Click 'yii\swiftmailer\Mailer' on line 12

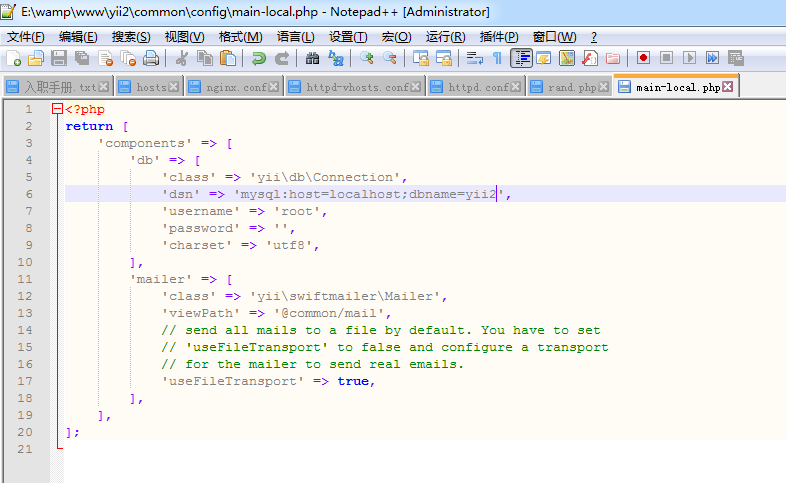pos(345,296)
